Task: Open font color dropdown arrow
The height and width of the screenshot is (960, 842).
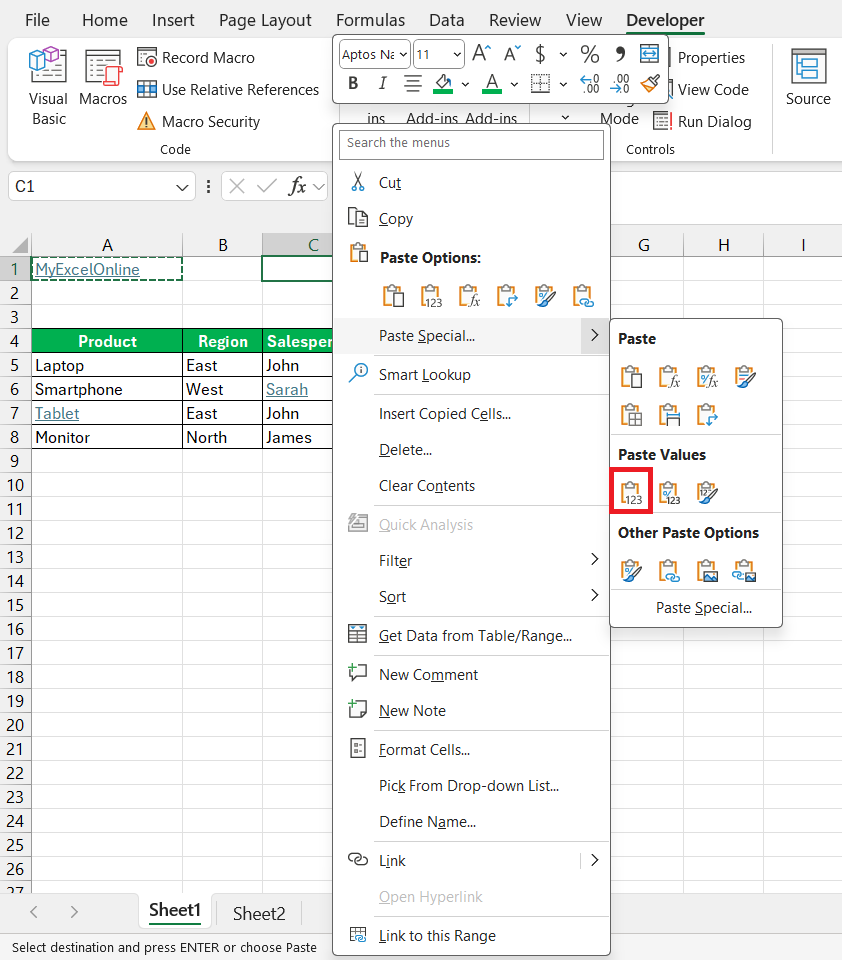Action: pos(514,84)
